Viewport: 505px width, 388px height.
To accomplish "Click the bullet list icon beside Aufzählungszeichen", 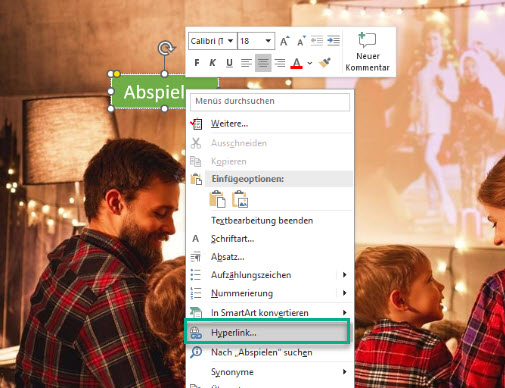I will point(196,275).
